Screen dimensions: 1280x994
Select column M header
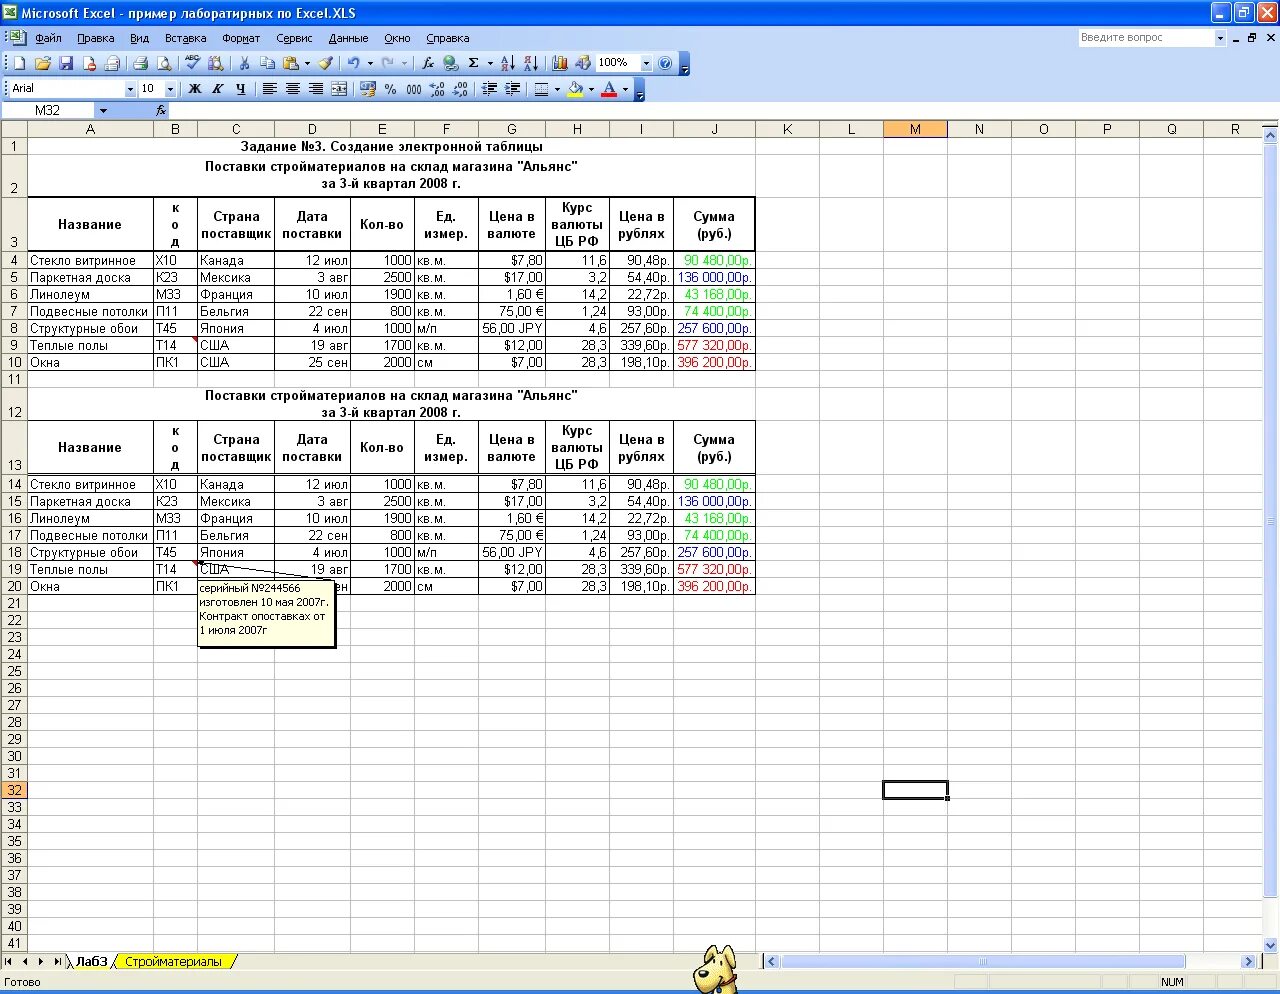(x=915, y=129)
